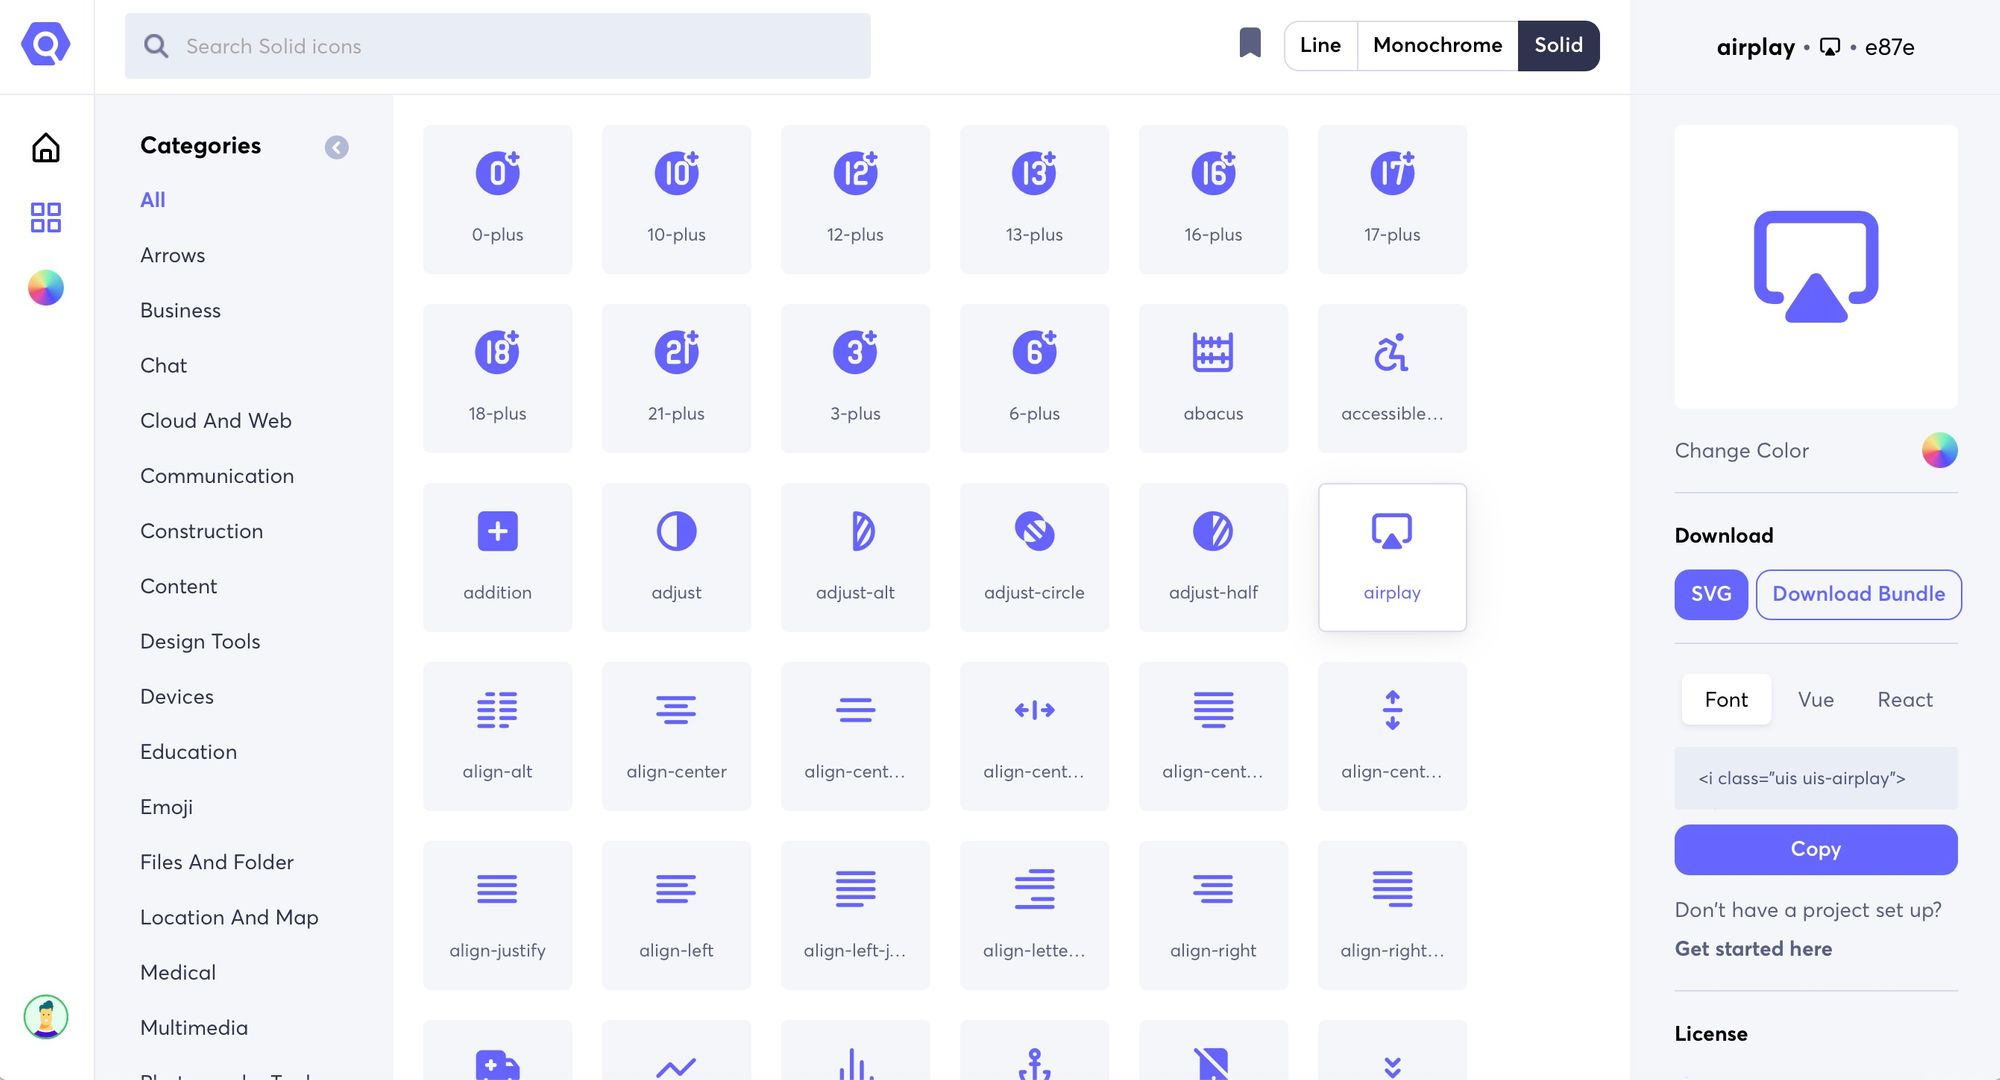This screenshot has width=2000, height=1080.
Task: Switch to the Font code tab
Action: (1726, 699)
